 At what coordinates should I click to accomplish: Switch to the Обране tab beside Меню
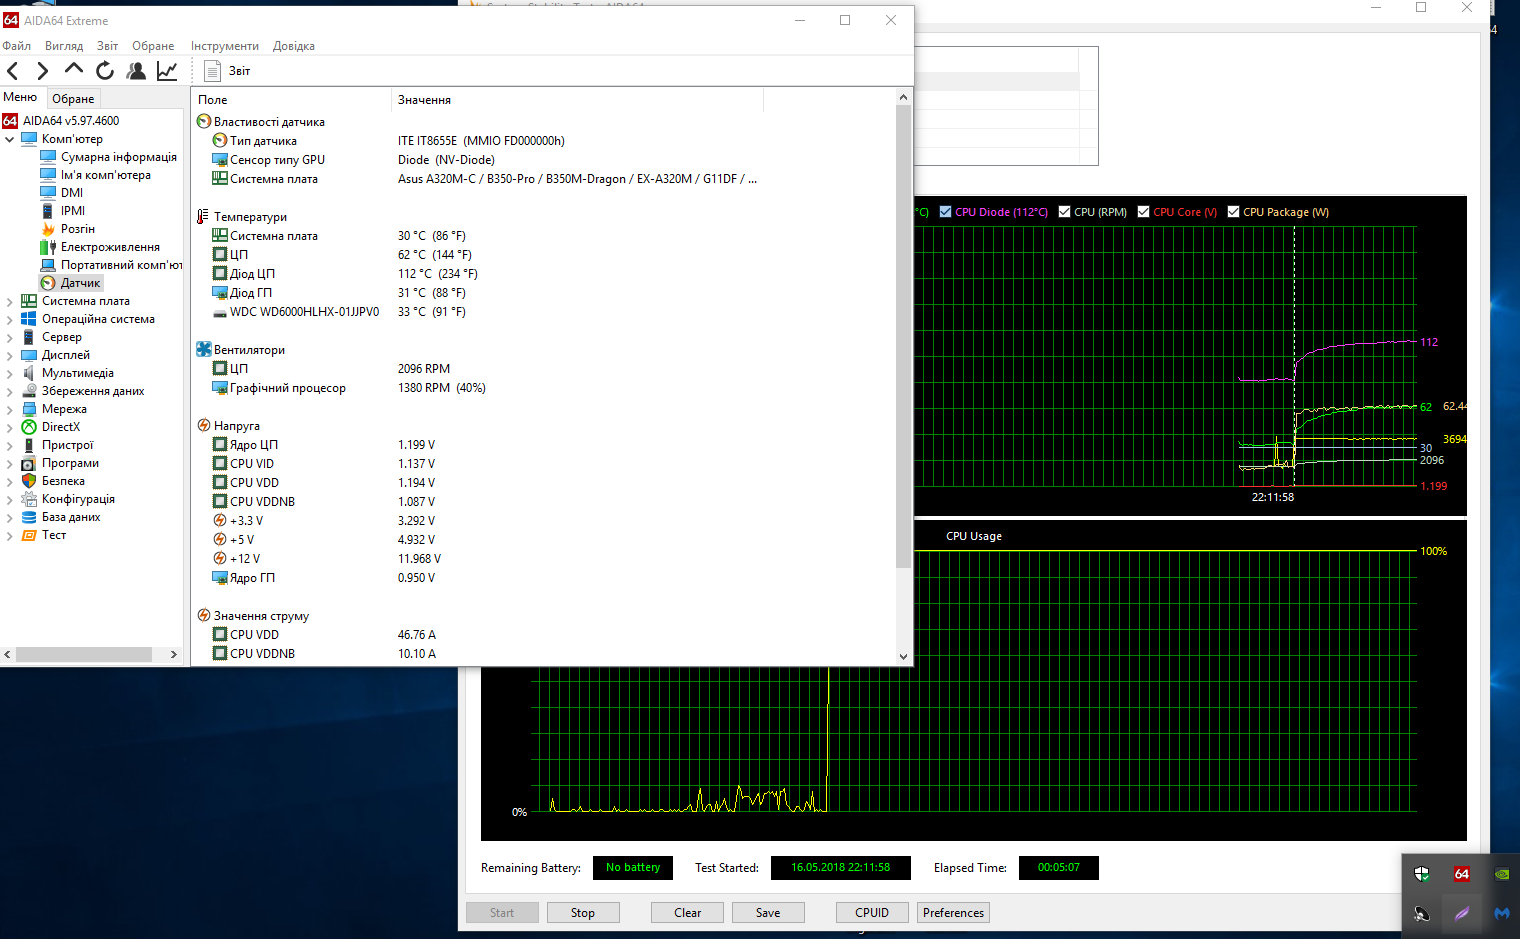[x=73, y=98]
